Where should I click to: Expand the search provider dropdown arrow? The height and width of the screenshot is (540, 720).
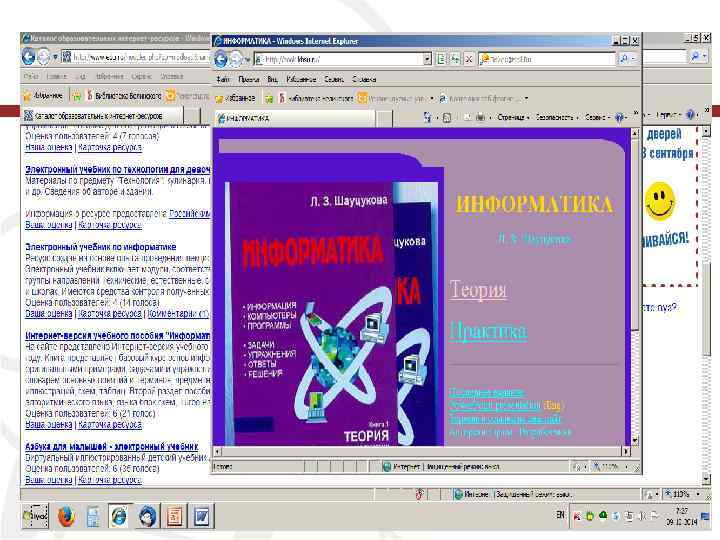(634, 59)
